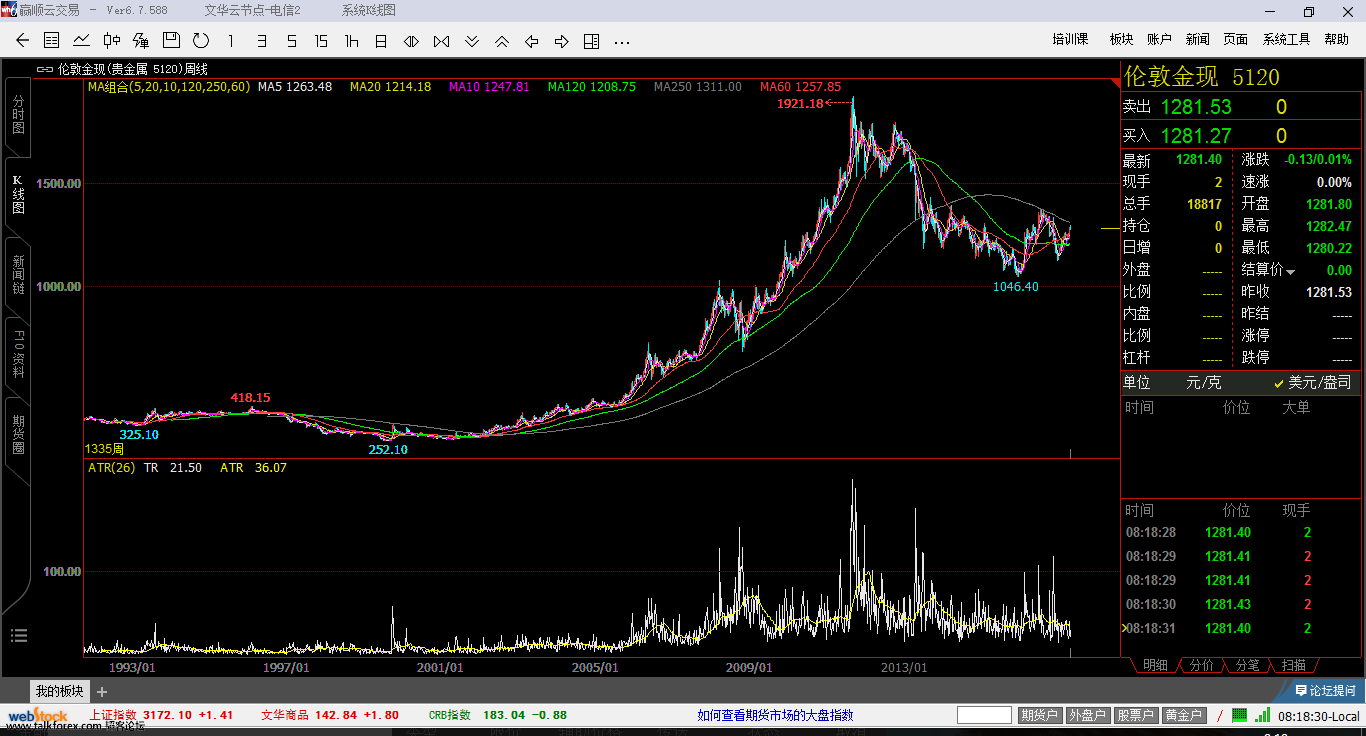Switch to the 明细 tab
The height and width of the screenshot is (736, 1366).
tap(1155, 665)
